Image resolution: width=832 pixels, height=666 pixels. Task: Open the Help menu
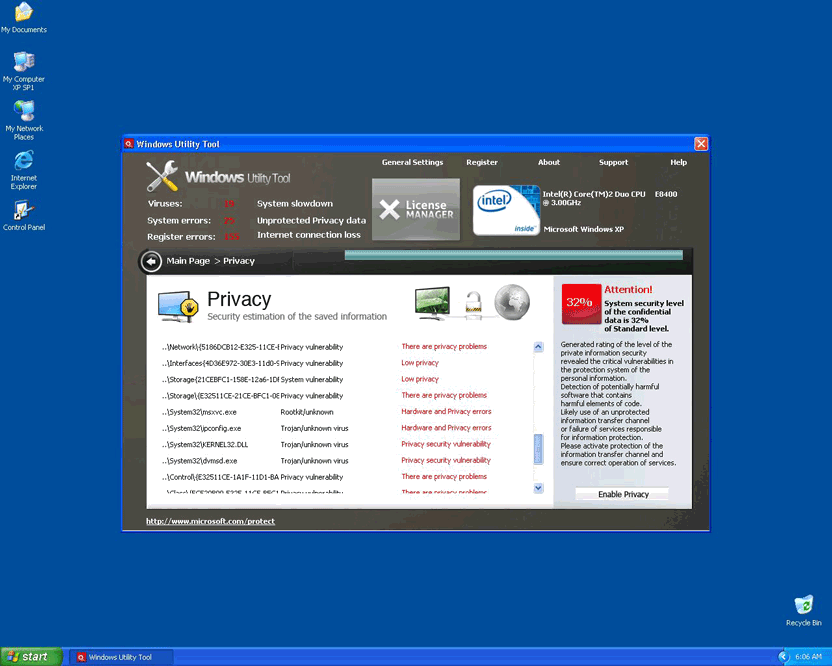click(678, 162)
